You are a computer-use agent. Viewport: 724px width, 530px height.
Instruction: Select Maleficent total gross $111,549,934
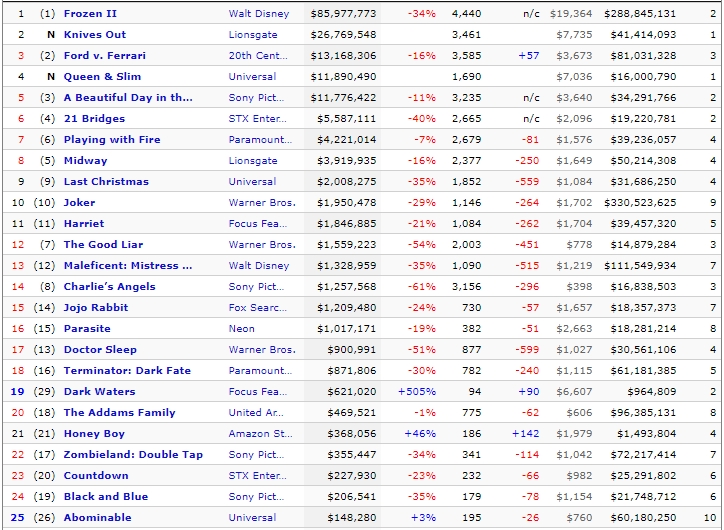tap(640, 265)
